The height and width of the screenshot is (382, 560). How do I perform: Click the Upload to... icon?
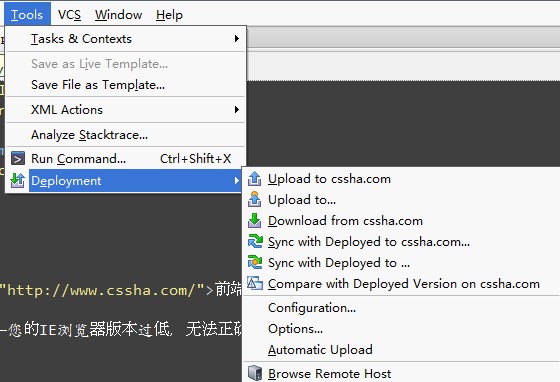(254, 199)
